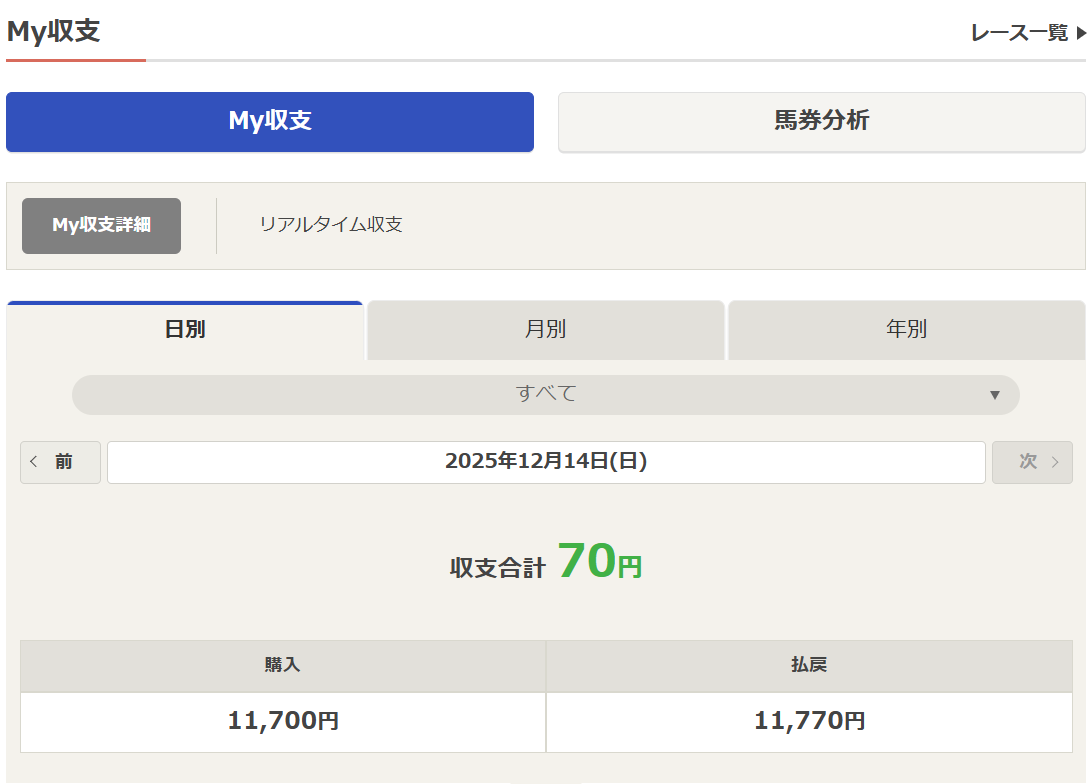Switch to リアルタイム収支 view
Image resolution: width=1090 pixels, height=784 pixels.
point(331,225)
